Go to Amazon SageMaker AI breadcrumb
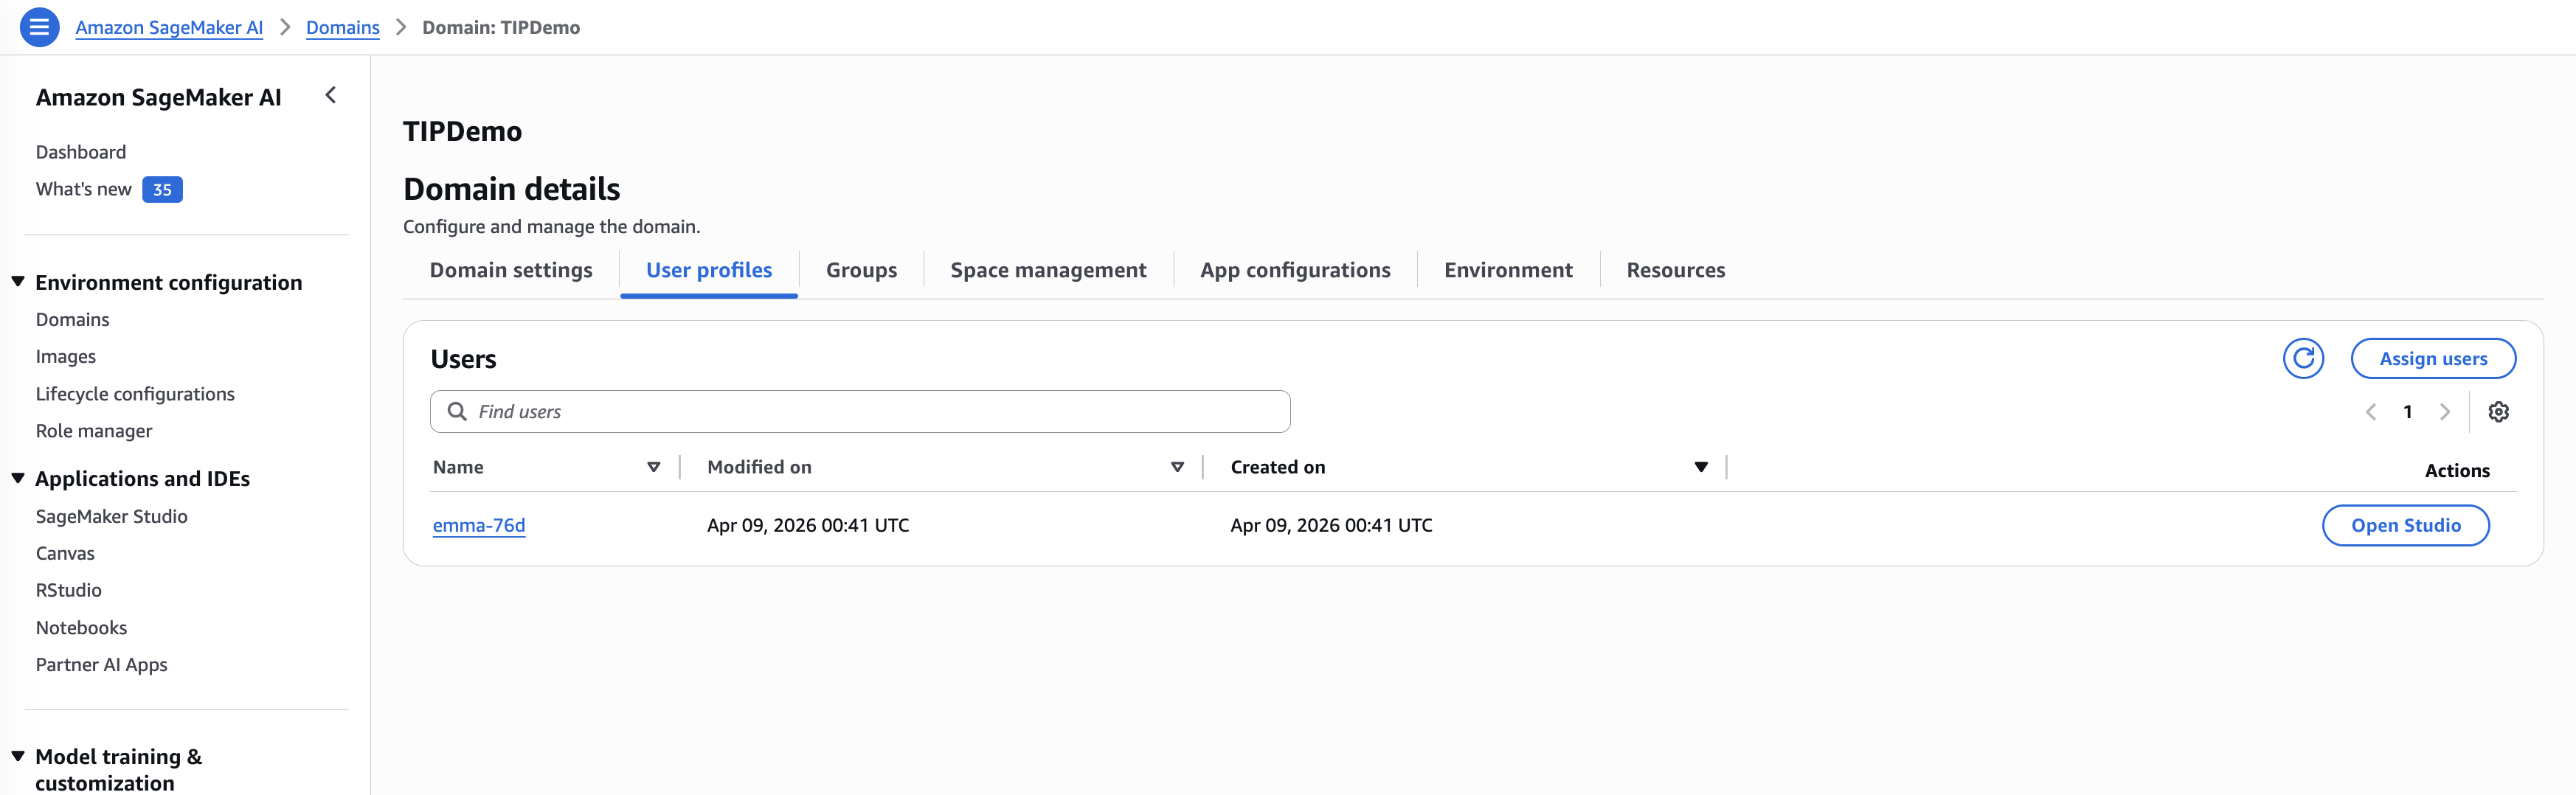Image resolution: width=2576 pixels, height=795 pixels. point(169,27)
